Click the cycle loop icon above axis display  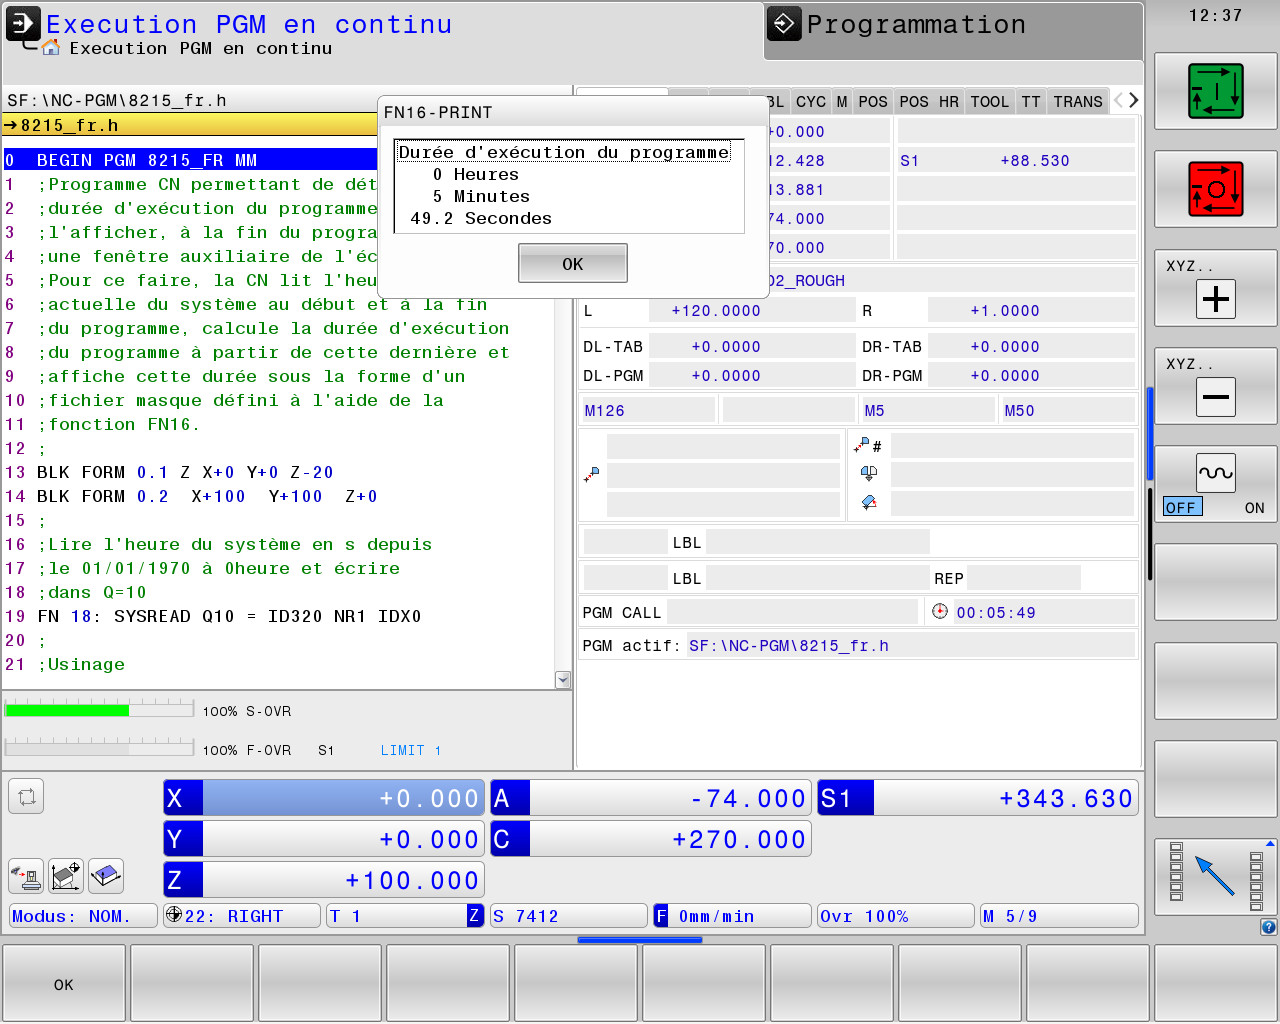pos(26,797)
